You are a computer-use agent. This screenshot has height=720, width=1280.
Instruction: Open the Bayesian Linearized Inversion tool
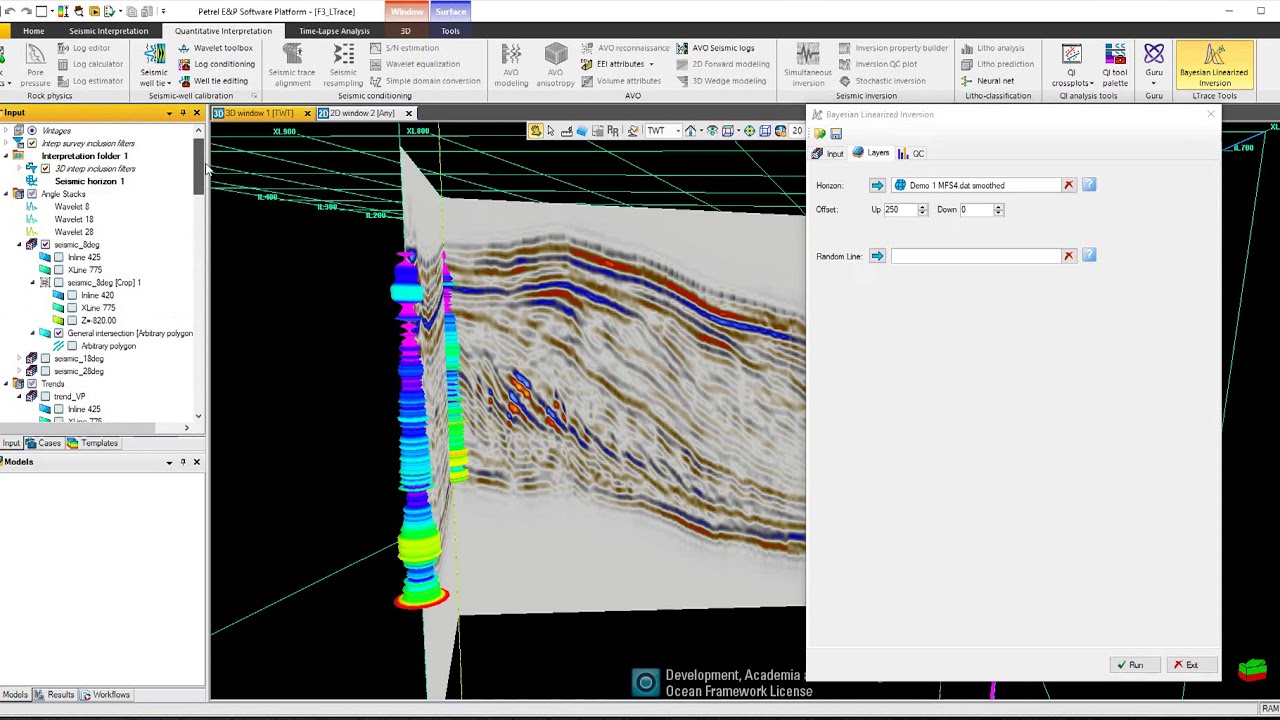1214,66
